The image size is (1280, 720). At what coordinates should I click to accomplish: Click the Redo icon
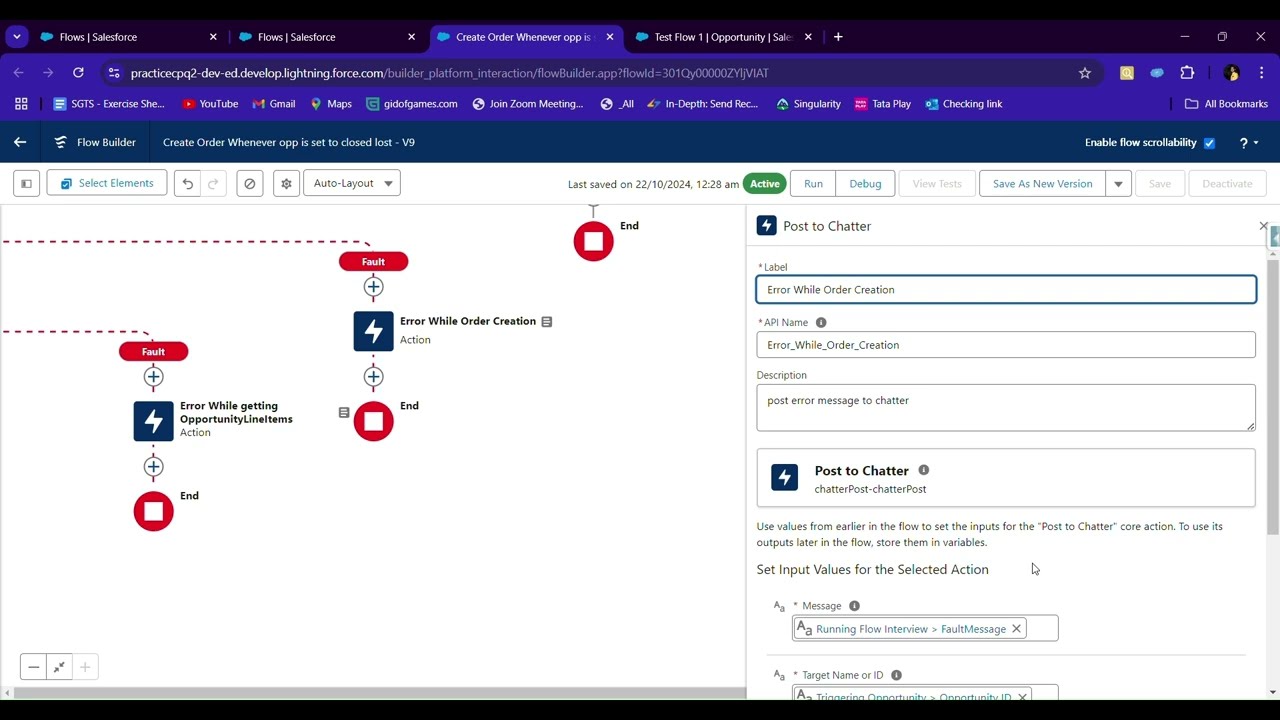pos(213,183)
